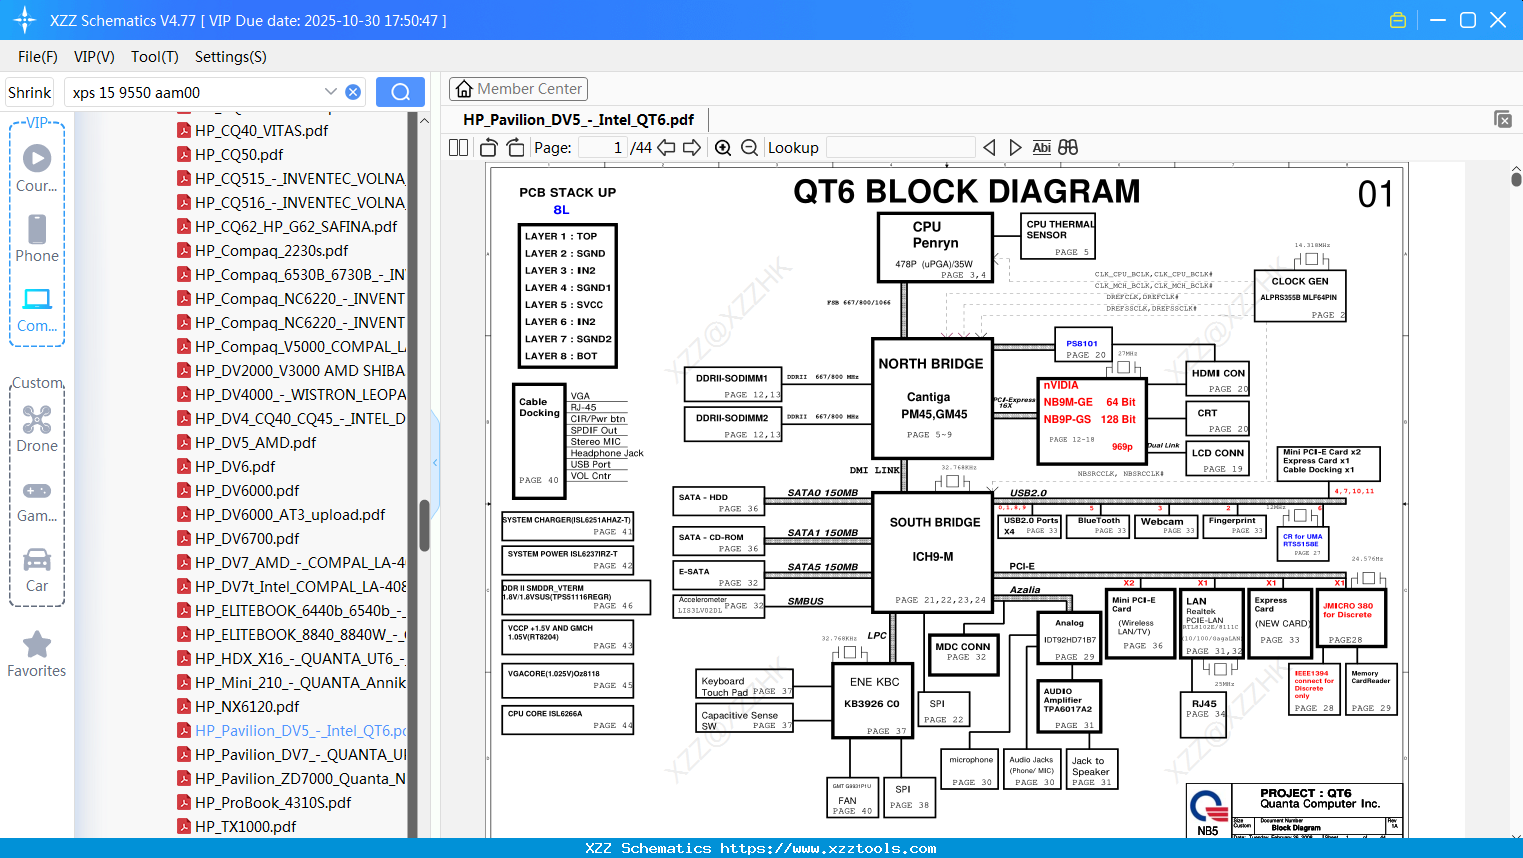
Task: Click the page number input field
Action: tap(603, 147)
